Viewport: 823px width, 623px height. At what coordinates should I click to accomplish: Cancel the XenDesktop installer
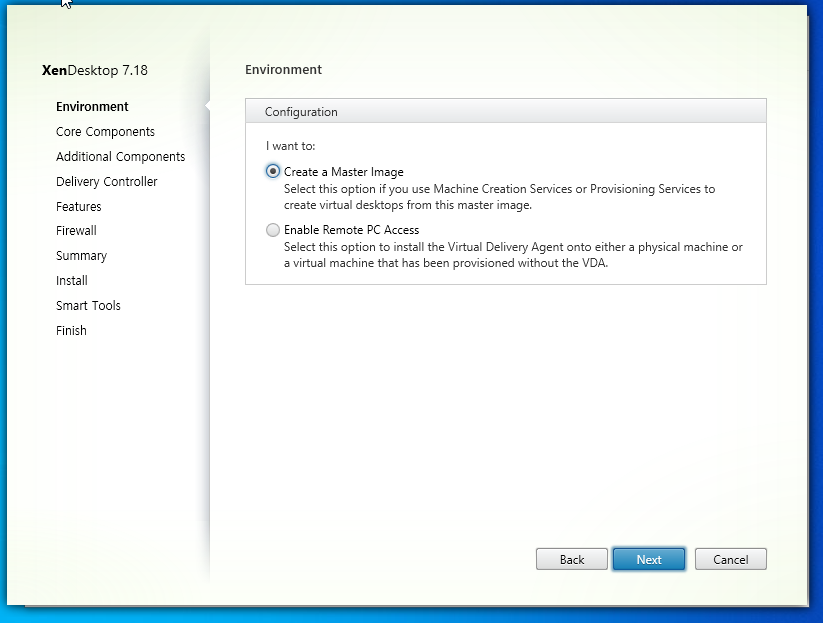731,559
